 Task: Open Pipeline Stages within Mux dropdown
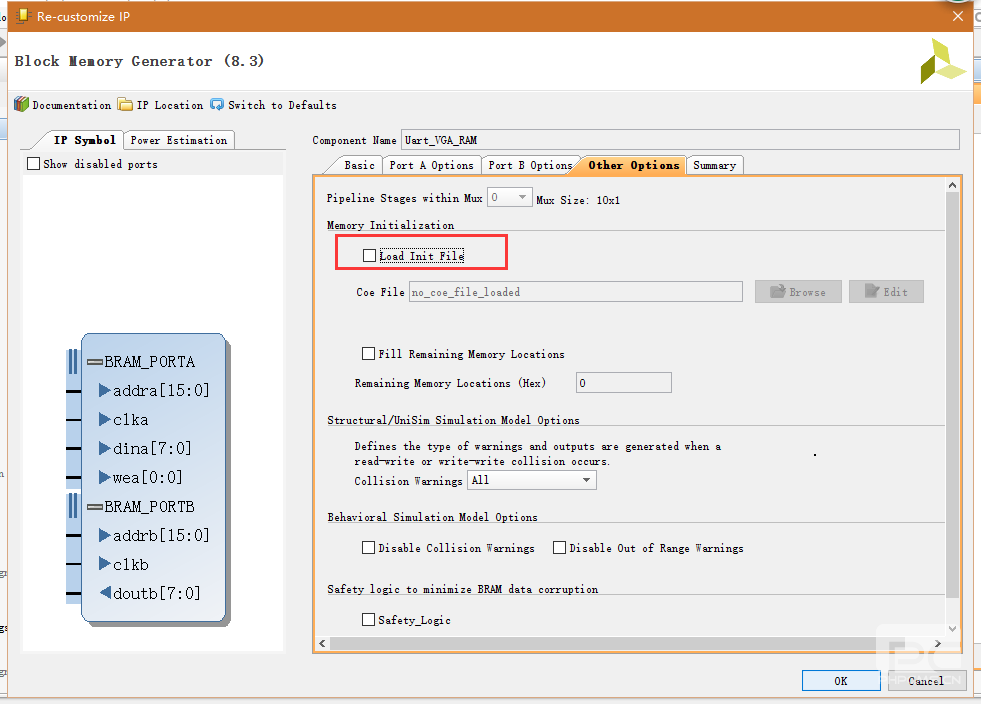pos(510,198)
